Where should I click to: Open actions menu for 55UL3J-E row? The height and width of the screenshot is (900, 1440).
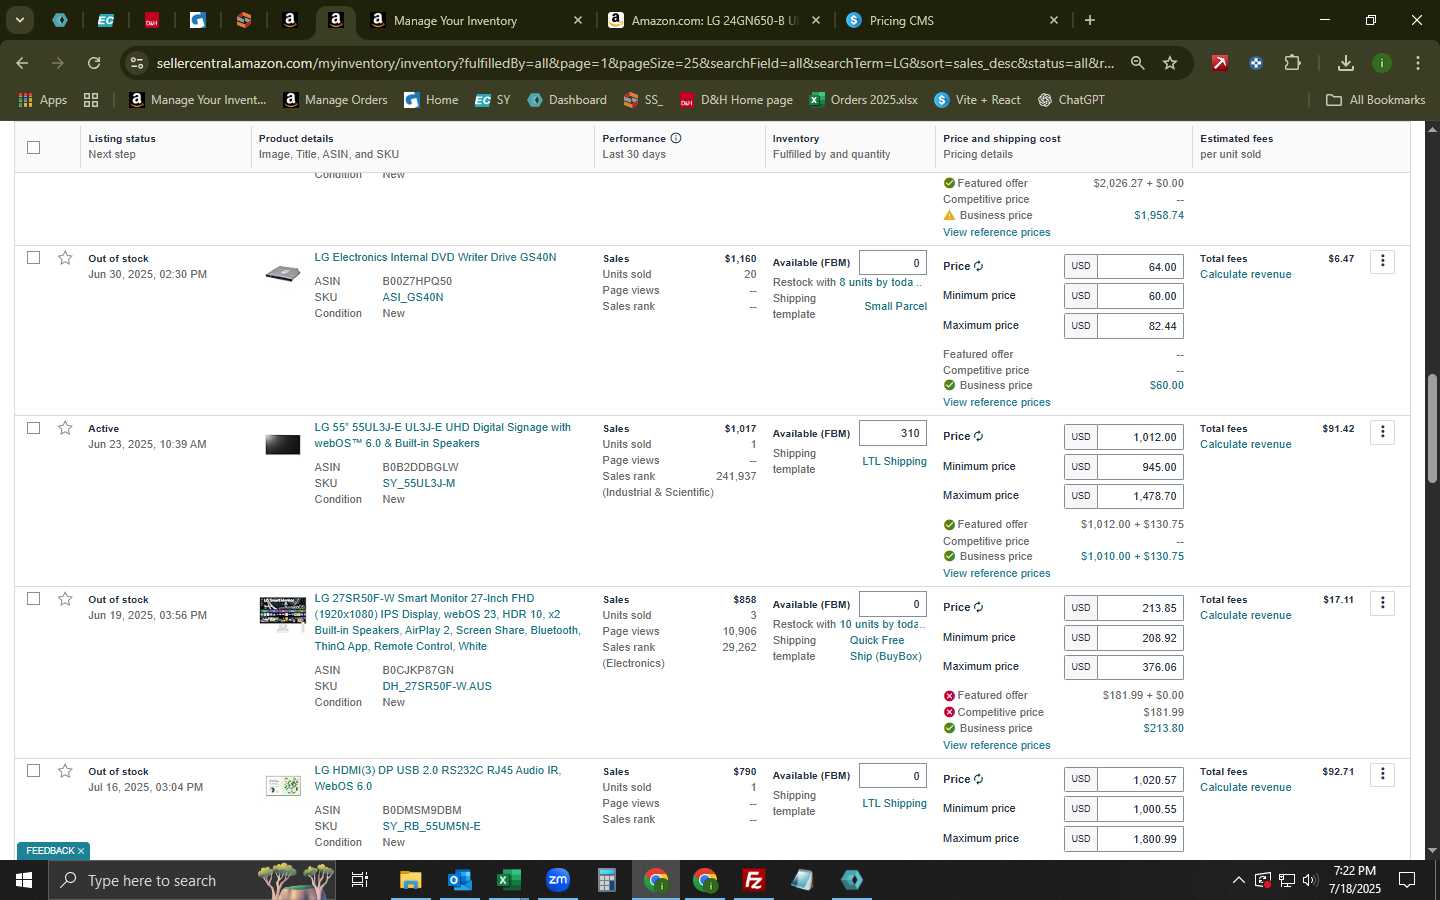1383,432
